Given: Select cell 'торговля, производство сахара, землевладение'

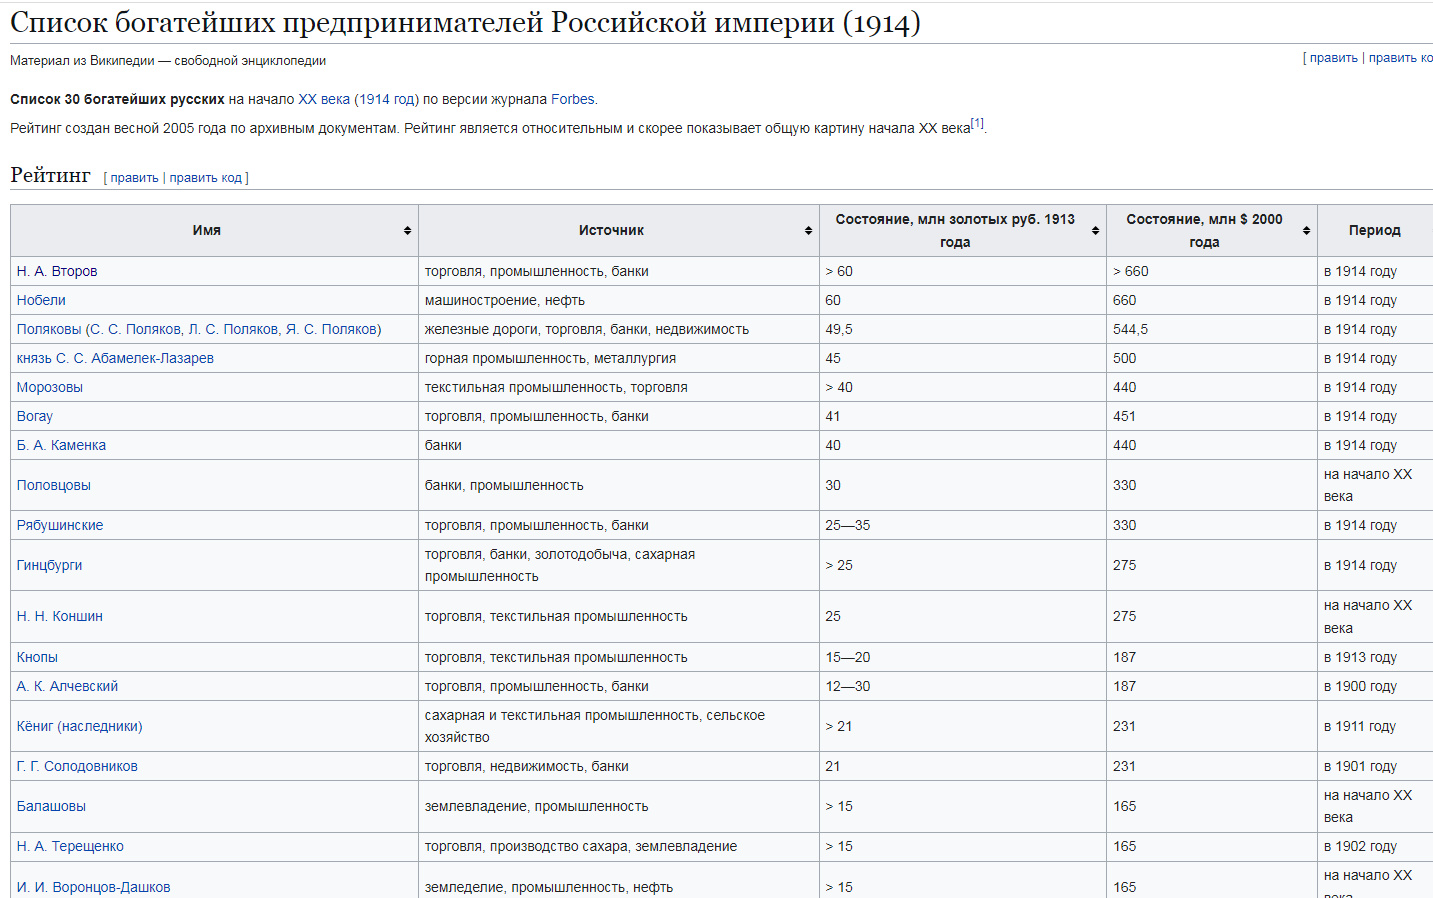Looking at the screenshot, I should [619, 846].
